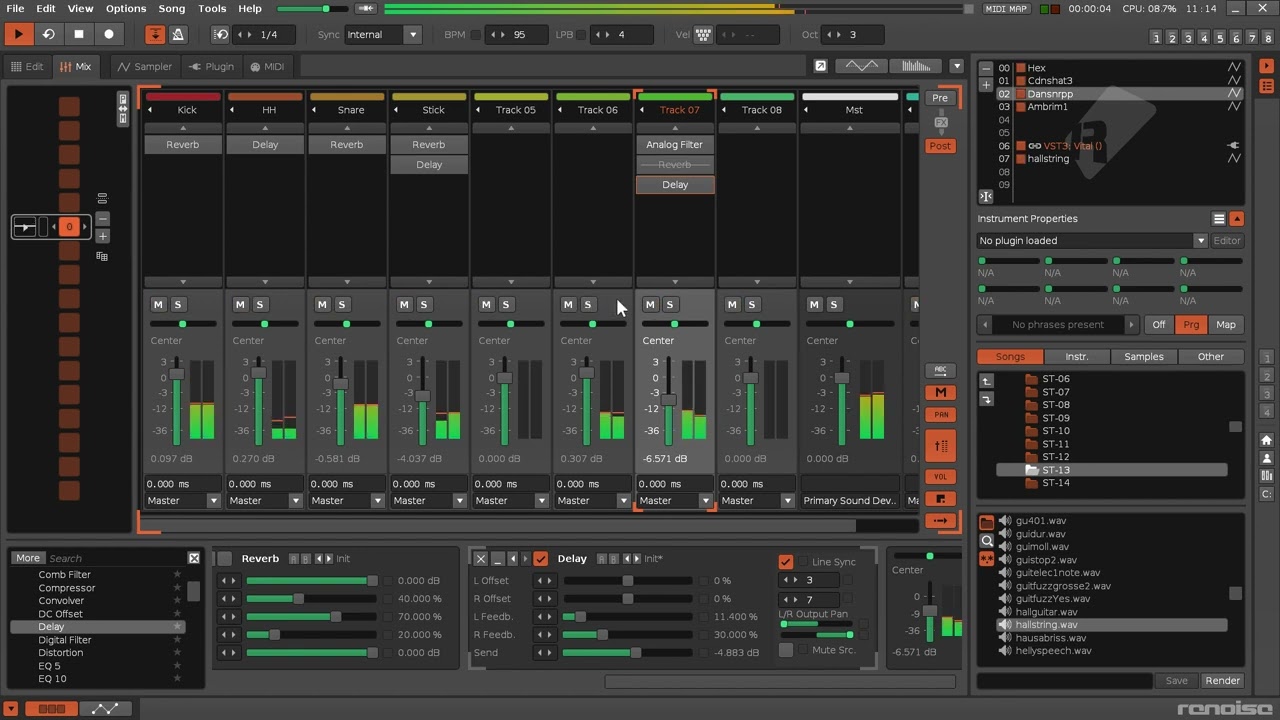Switch to the Sampler tab
This screenshot has height=720, width=1280.
click(145, 66)
